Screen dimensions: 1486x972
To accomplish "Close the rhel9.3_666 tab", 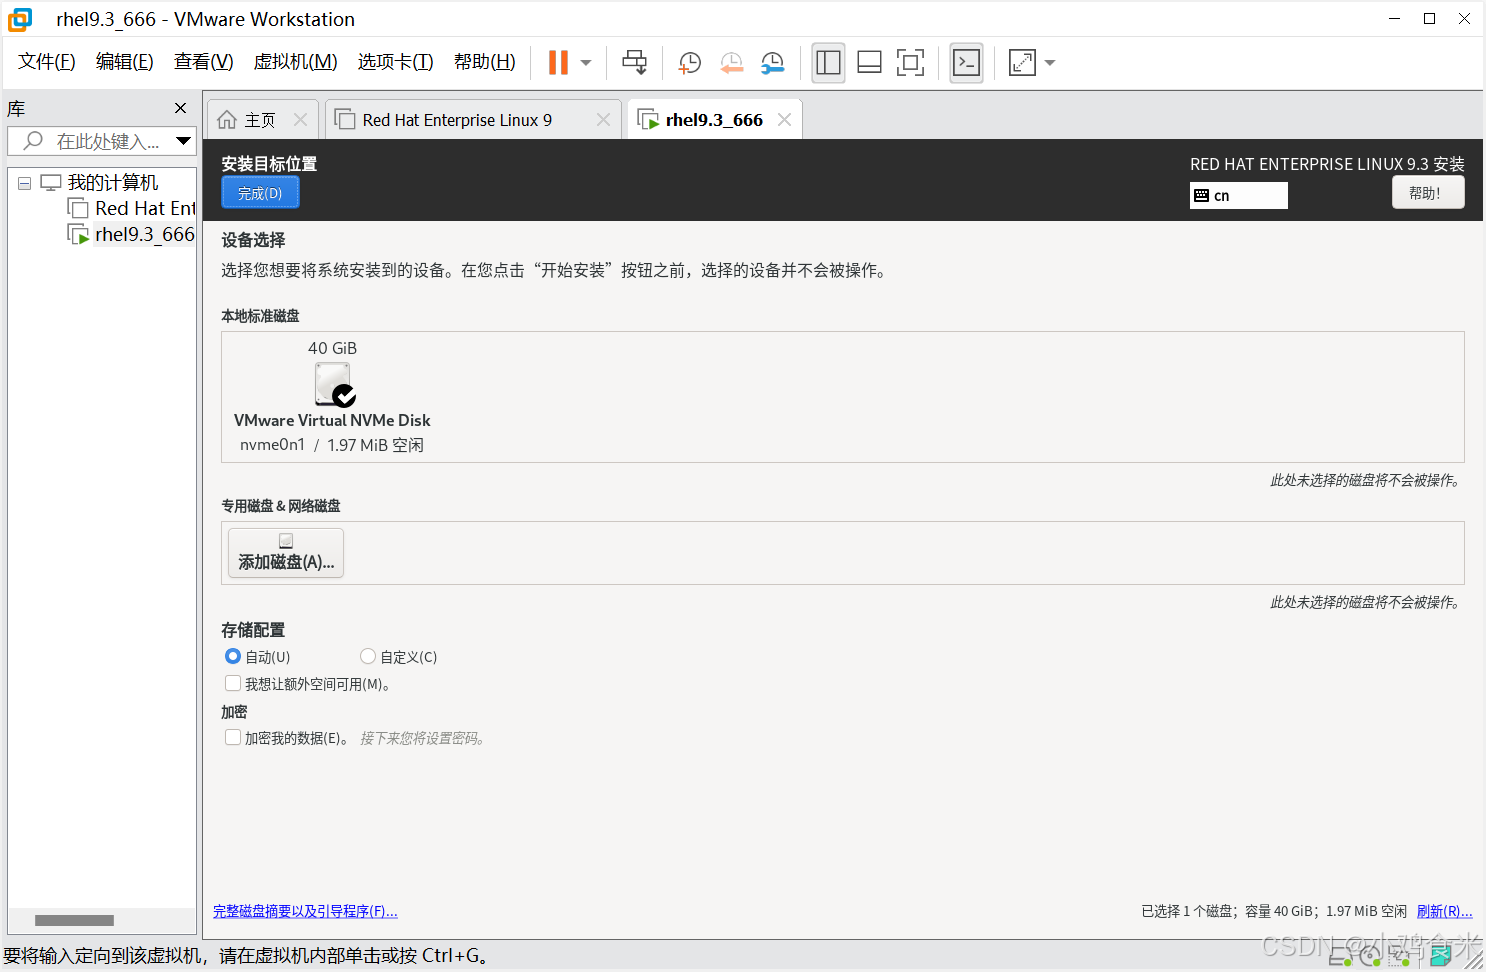I will (x=785, y=120).
